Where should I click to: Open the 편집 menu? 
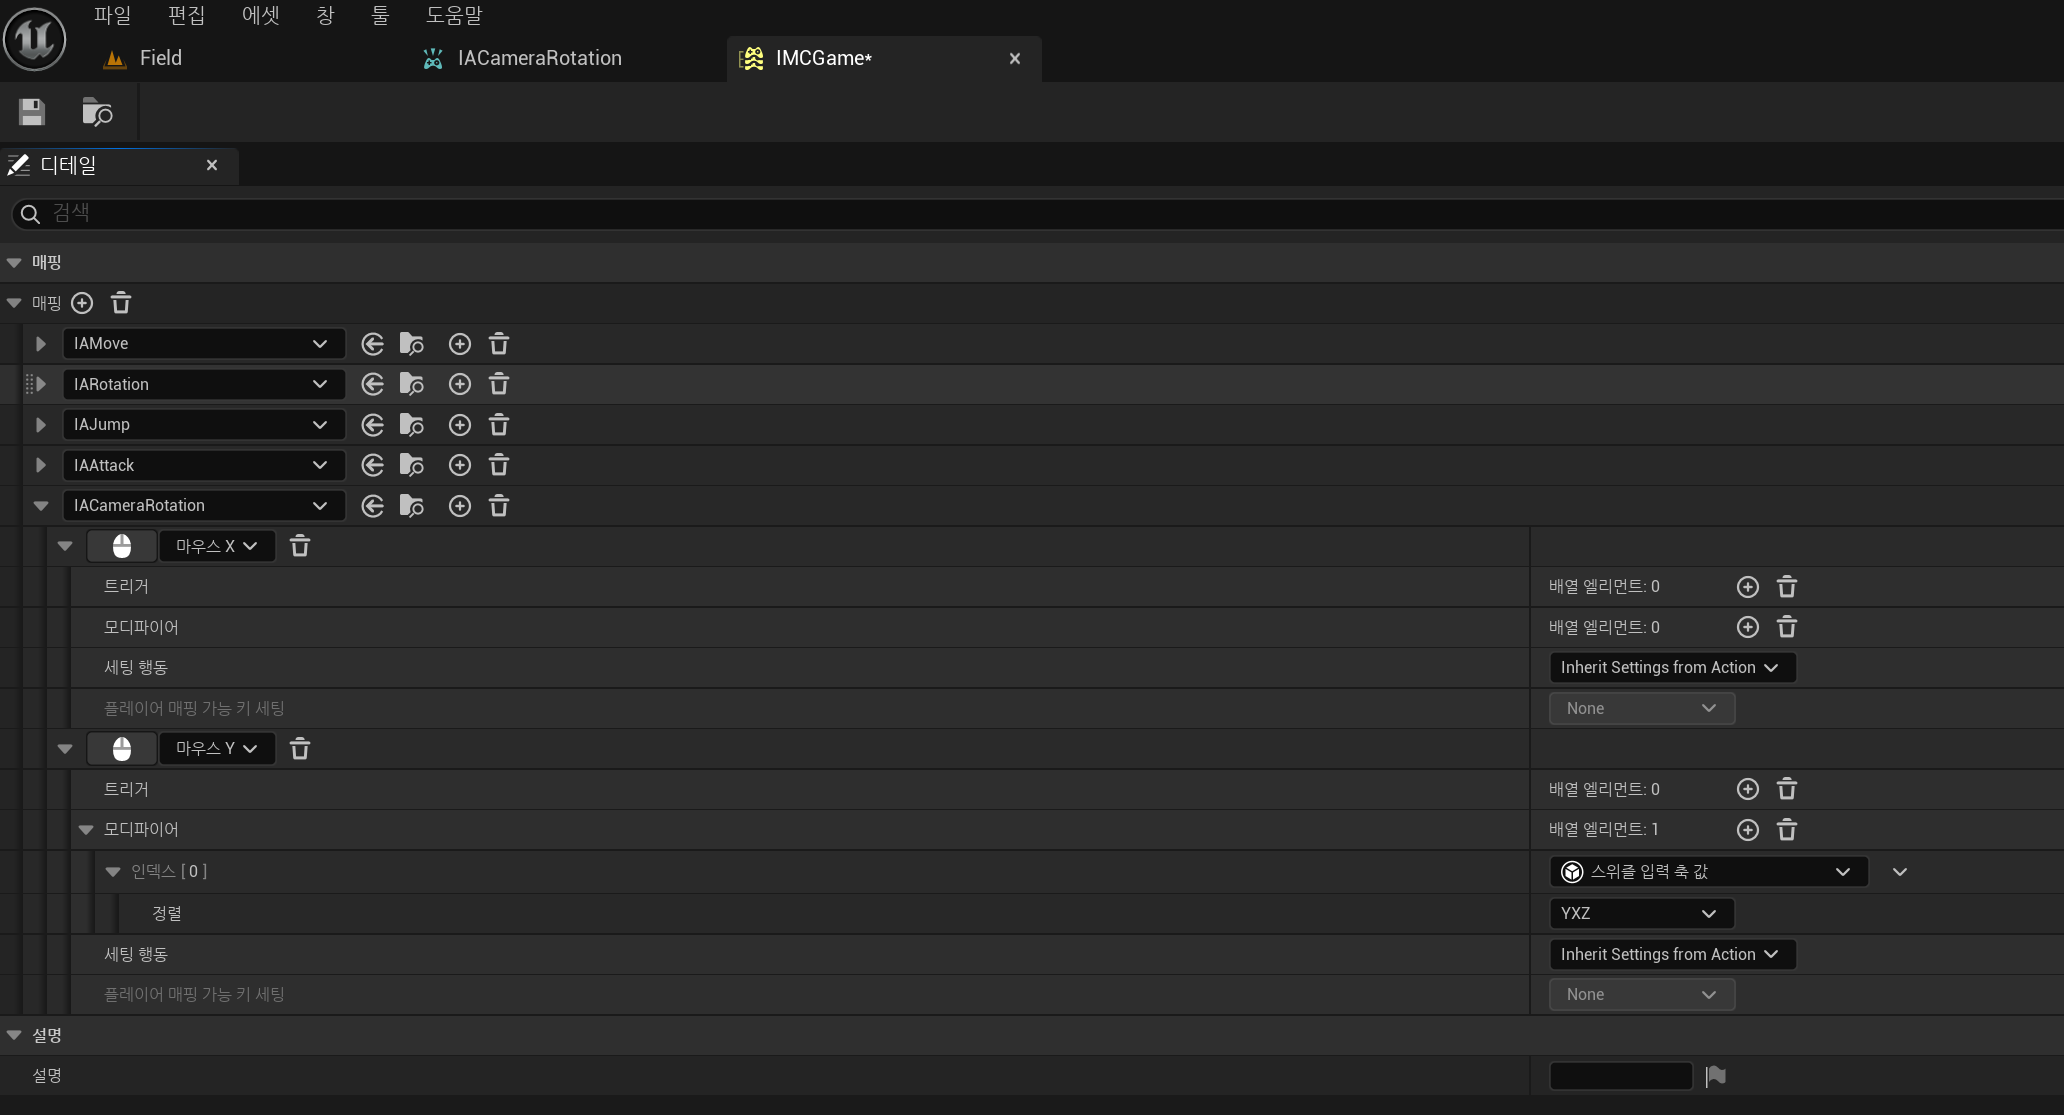pos(186,15)
